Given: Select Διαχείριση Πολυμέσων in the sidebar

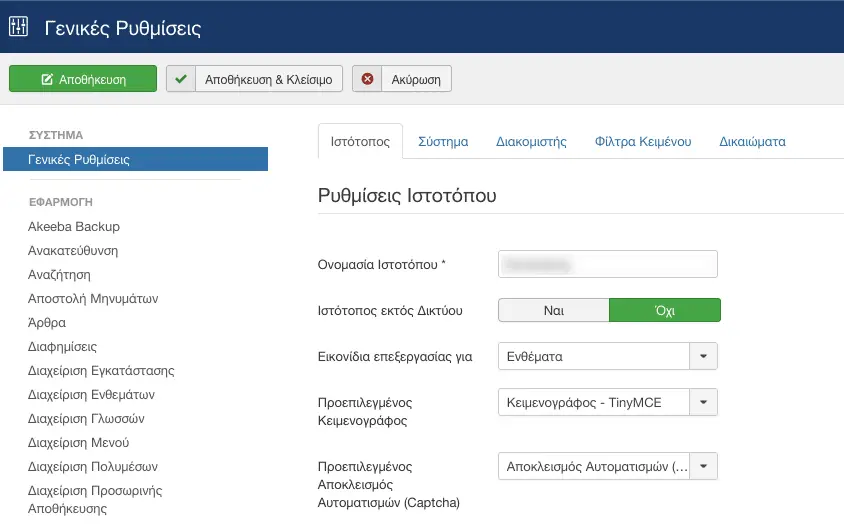Looking at the screenshot, I should point(93,467).
